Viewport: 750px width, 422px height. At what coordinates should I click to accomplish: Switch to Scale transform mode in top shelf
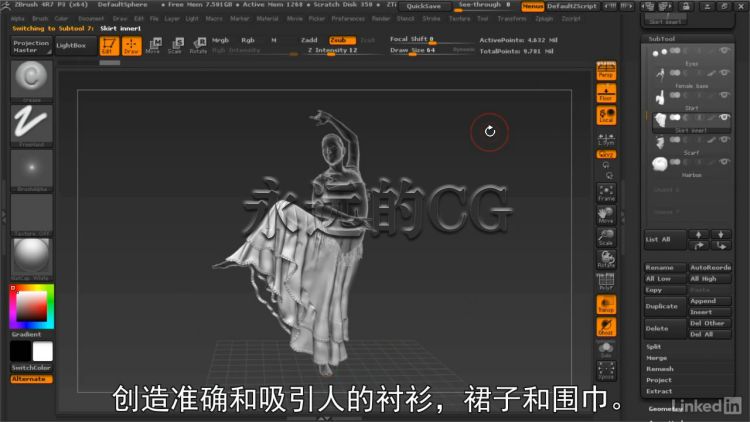point(175,46)
